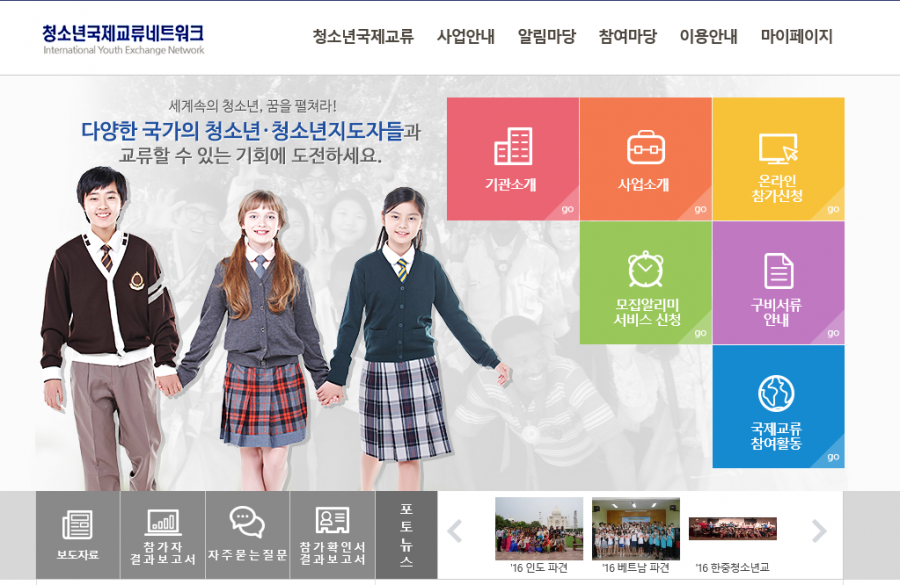This screenshot has height=585, width=900.
Task: Open the 참가자 결과보고서 chart icon
Action: tap(162, 522)
